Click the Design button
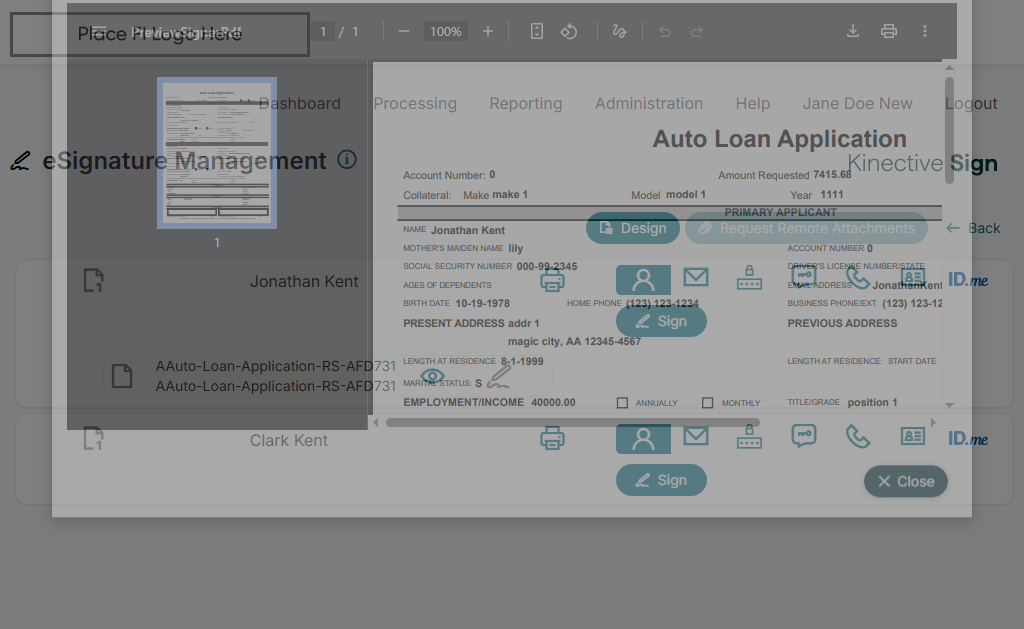Image resolution: width=1024 pixels, height=629 pixels. (633, 228)
